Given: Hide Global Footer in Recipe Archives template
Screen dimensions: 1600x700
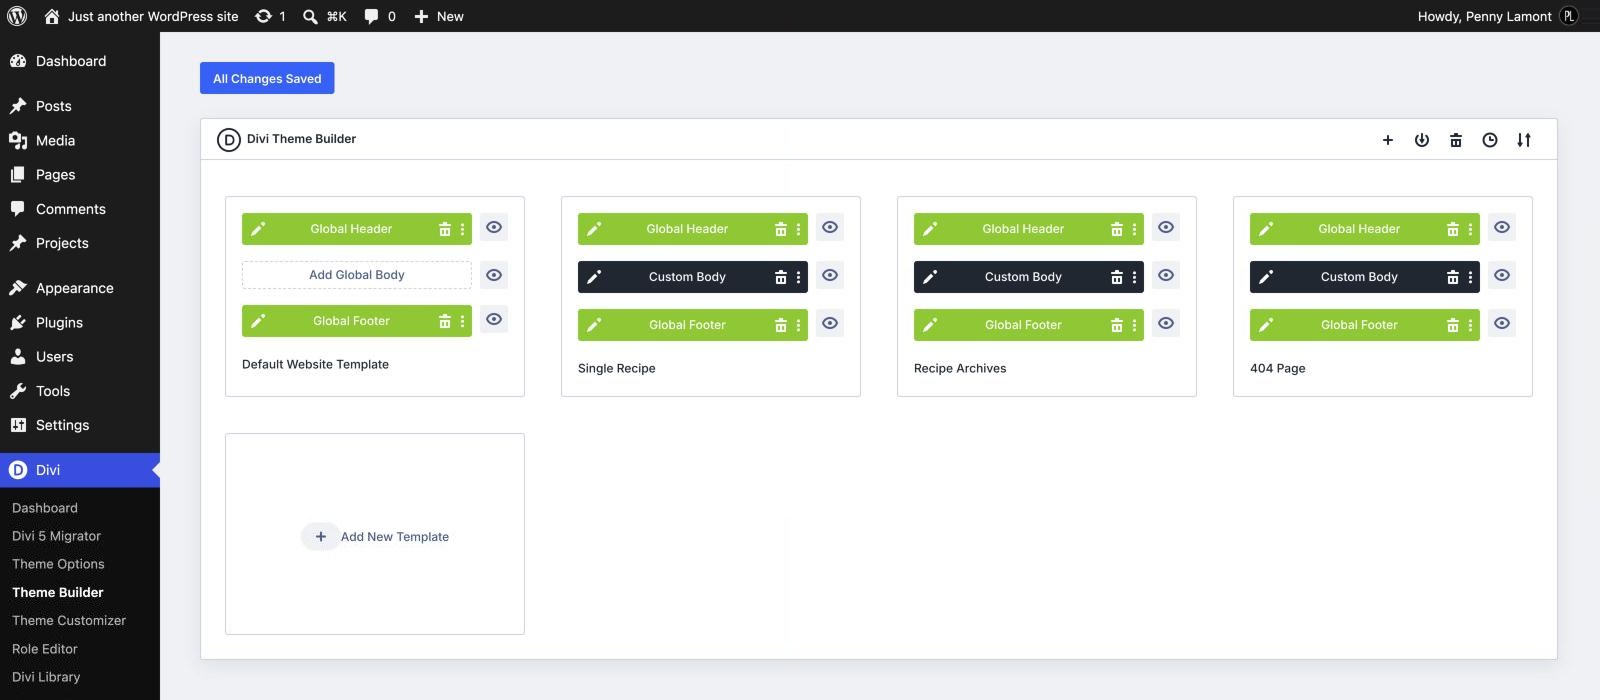Looking at the screenshot, I should tap(1166, 323).
